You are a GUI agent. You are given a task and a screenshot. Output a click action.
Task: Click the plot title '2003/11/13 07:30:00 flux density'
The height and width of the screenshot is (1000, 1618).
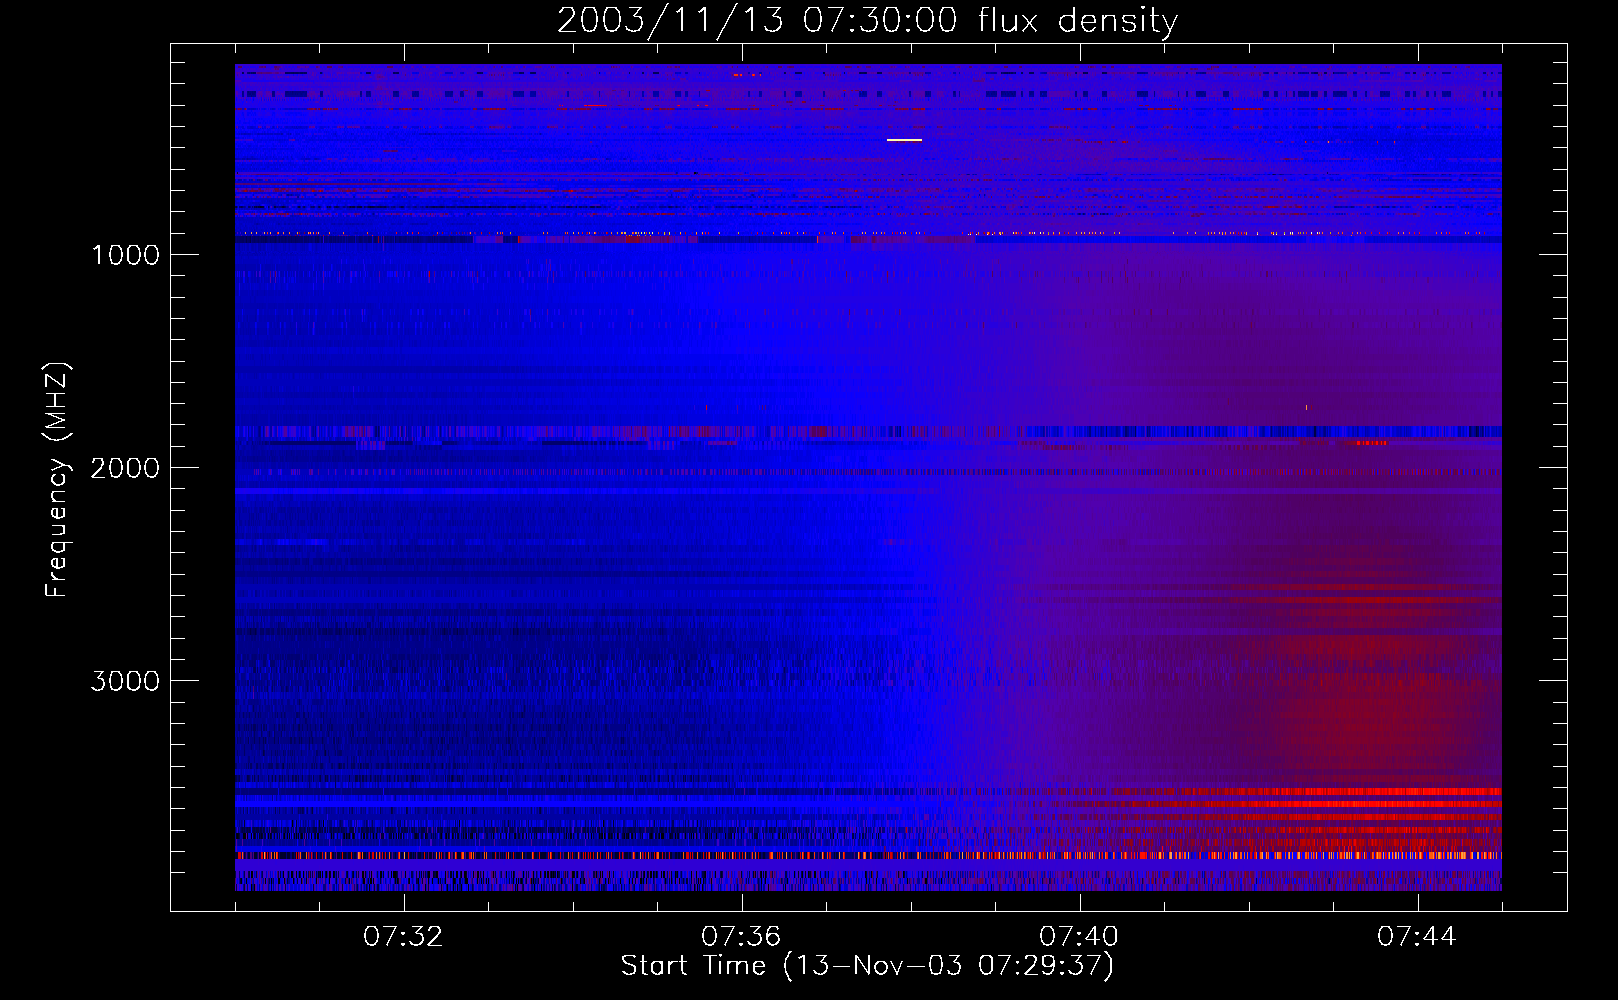(x=867, y=20)
